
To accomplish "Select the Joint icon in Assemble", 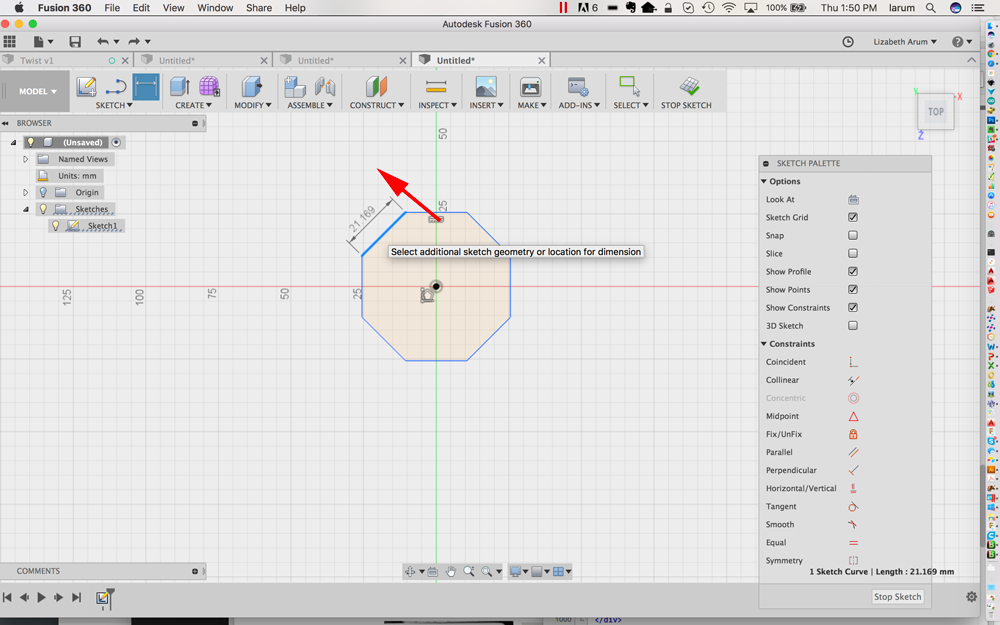I will [x=325, y=87].
